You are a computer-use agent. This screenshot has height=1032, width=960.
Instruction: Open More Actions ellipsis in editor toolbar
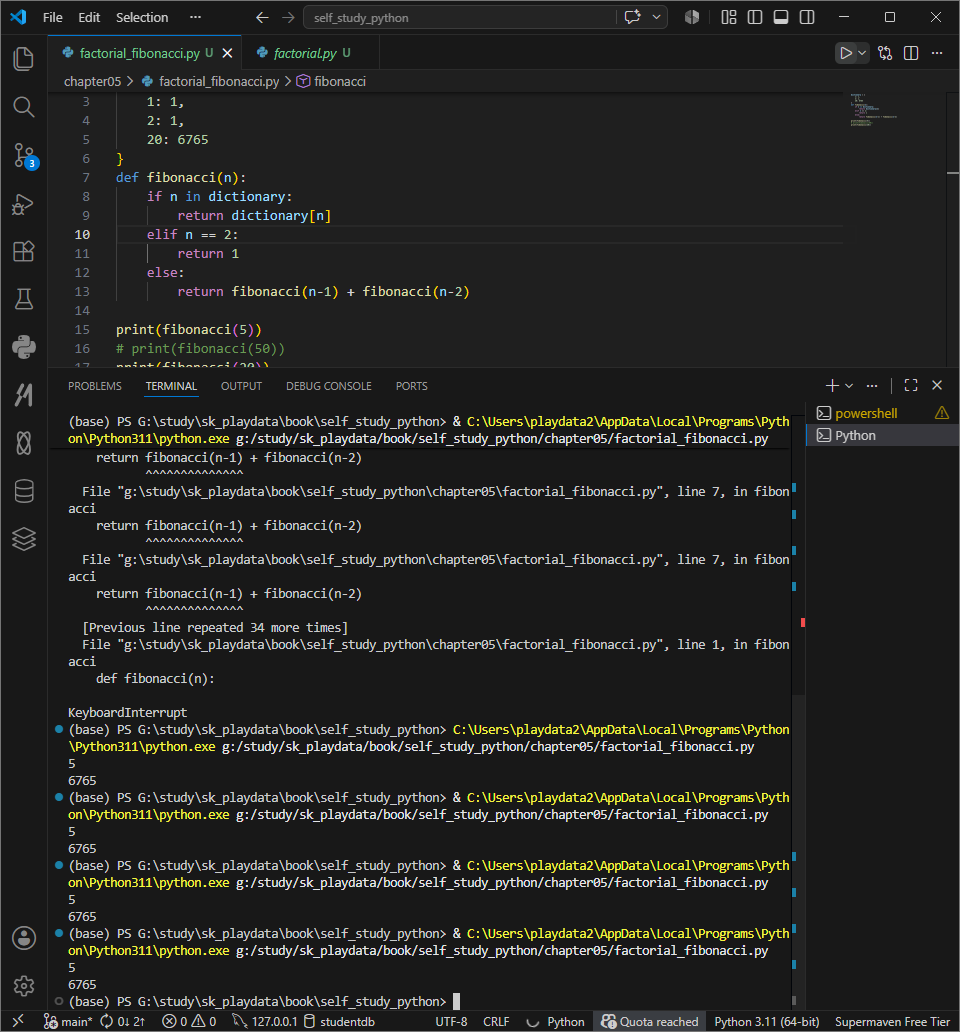[x=937, y=53]
